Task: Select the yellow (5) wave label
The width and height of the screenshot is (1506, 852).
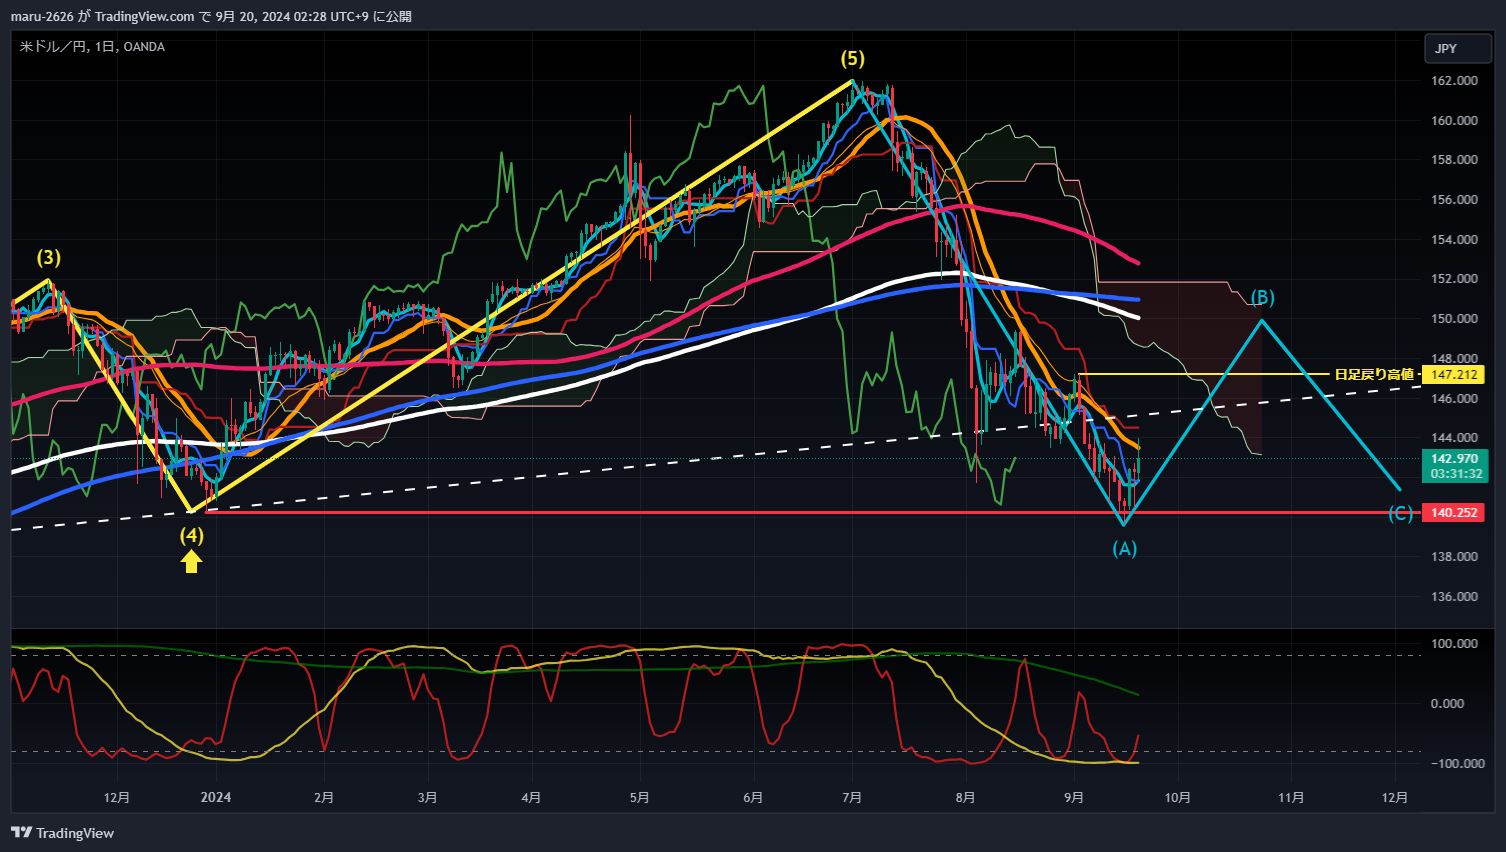Action: [852, 59]
